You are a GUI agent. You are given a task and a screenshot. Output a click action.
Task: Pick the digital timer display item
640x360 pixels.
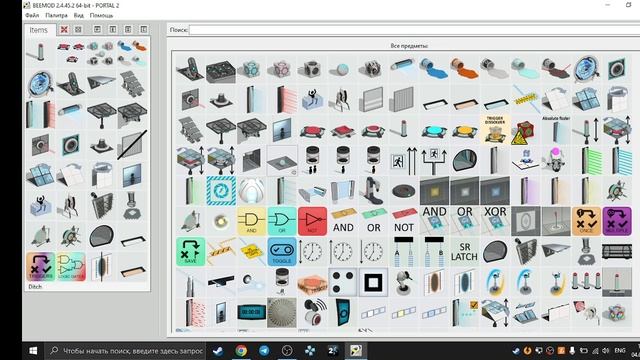coord(251,312)
